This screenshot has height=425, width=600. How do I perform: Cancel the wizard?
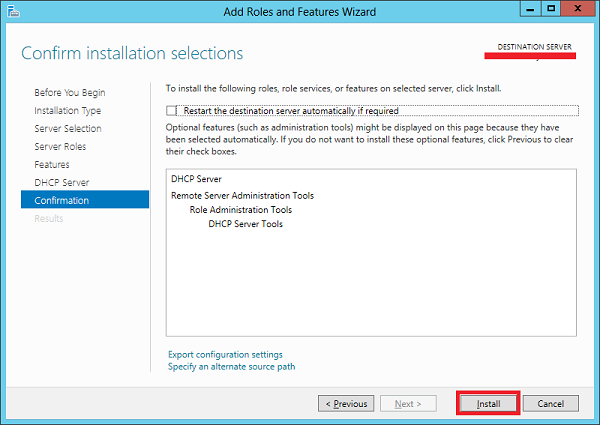550,404
